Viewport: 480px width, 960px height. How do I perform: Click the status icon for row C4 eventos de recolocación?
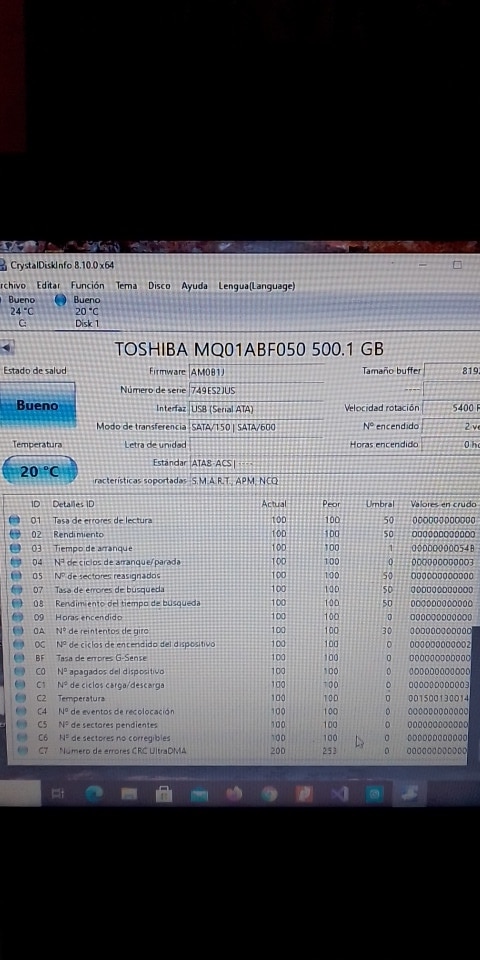[22, 711]
